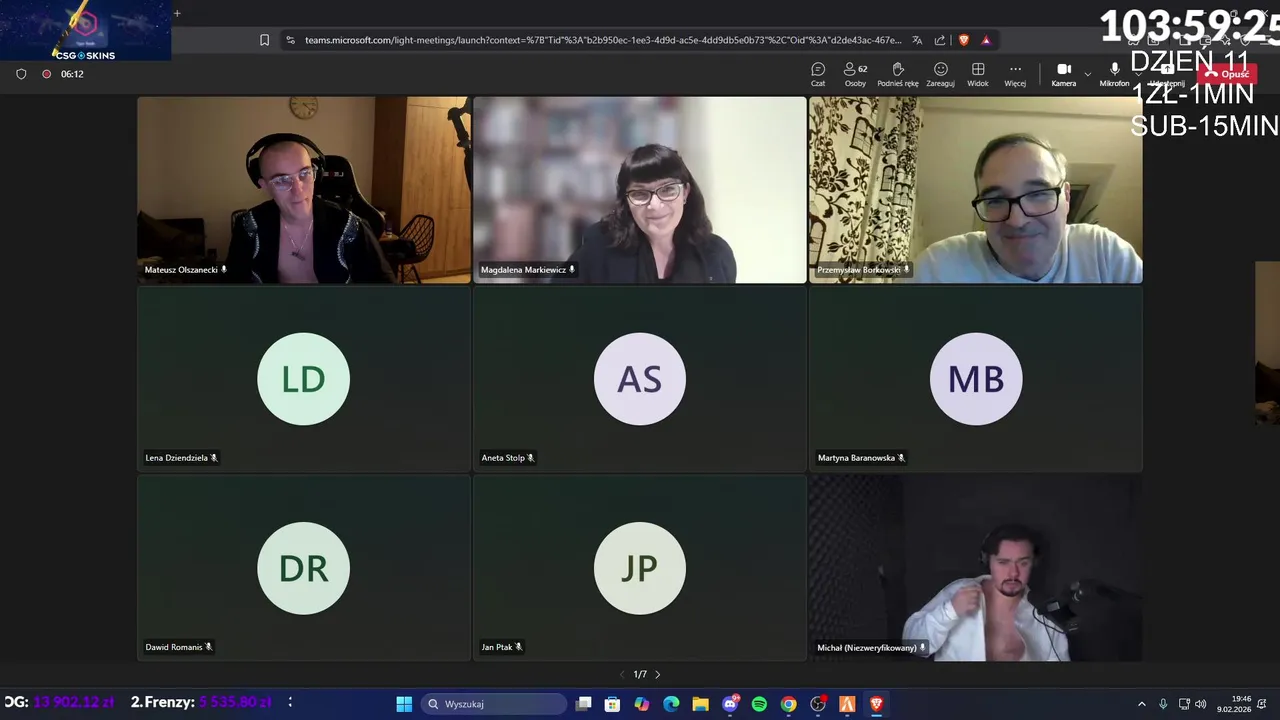Click the 1/7 page indicator

tap(640, 675)
